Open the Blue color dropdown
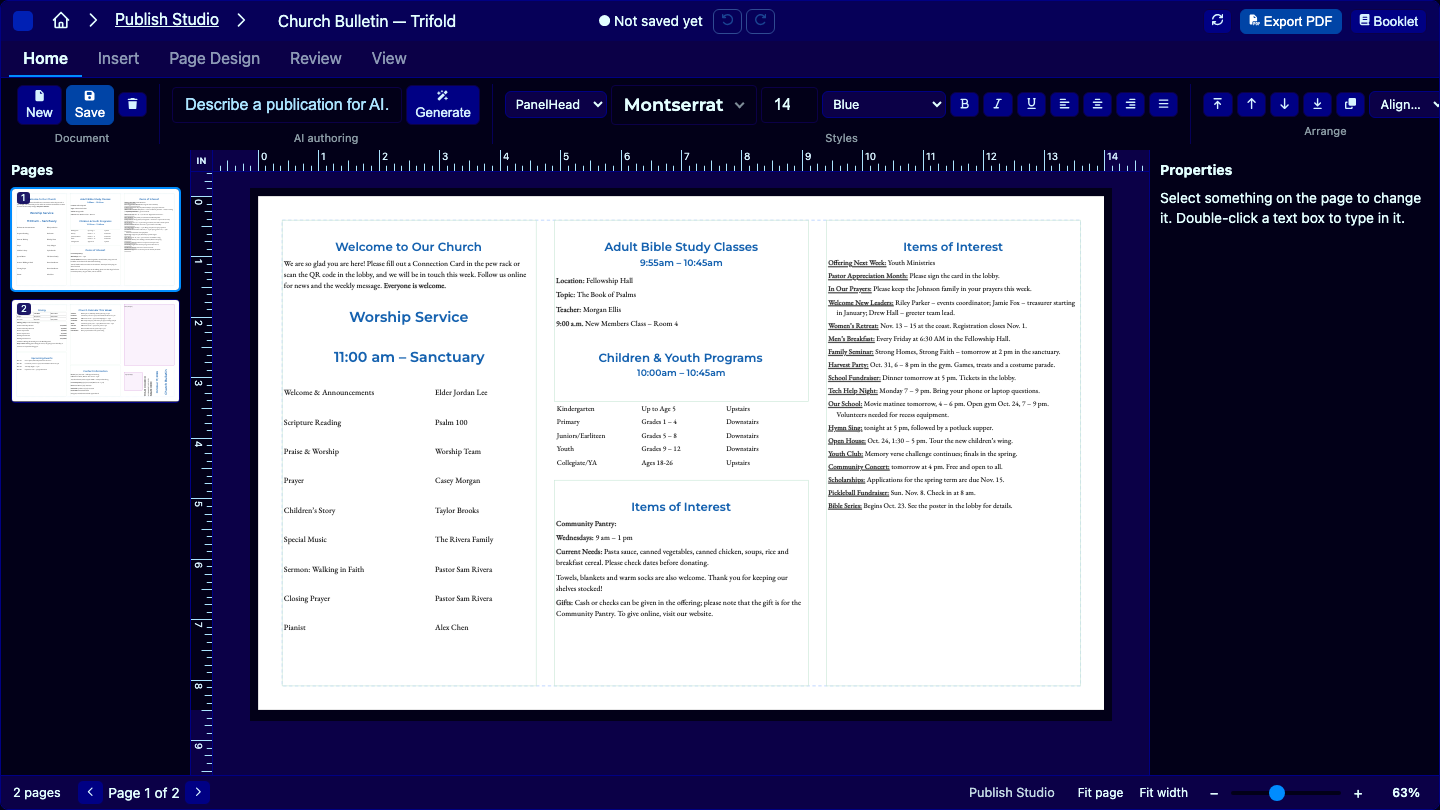 (884, 104)
